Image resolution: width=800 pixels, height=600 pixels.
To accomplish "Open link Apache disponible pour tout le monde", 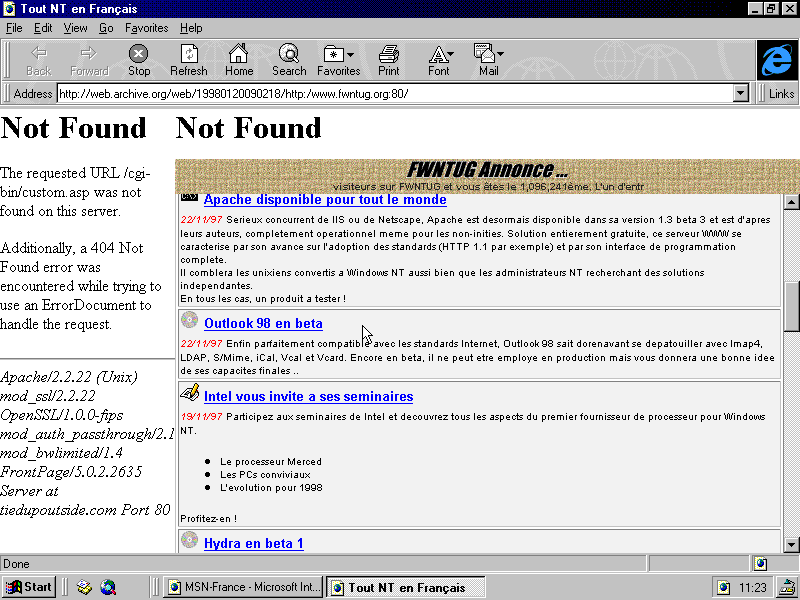I will click(x=325, y=199).
